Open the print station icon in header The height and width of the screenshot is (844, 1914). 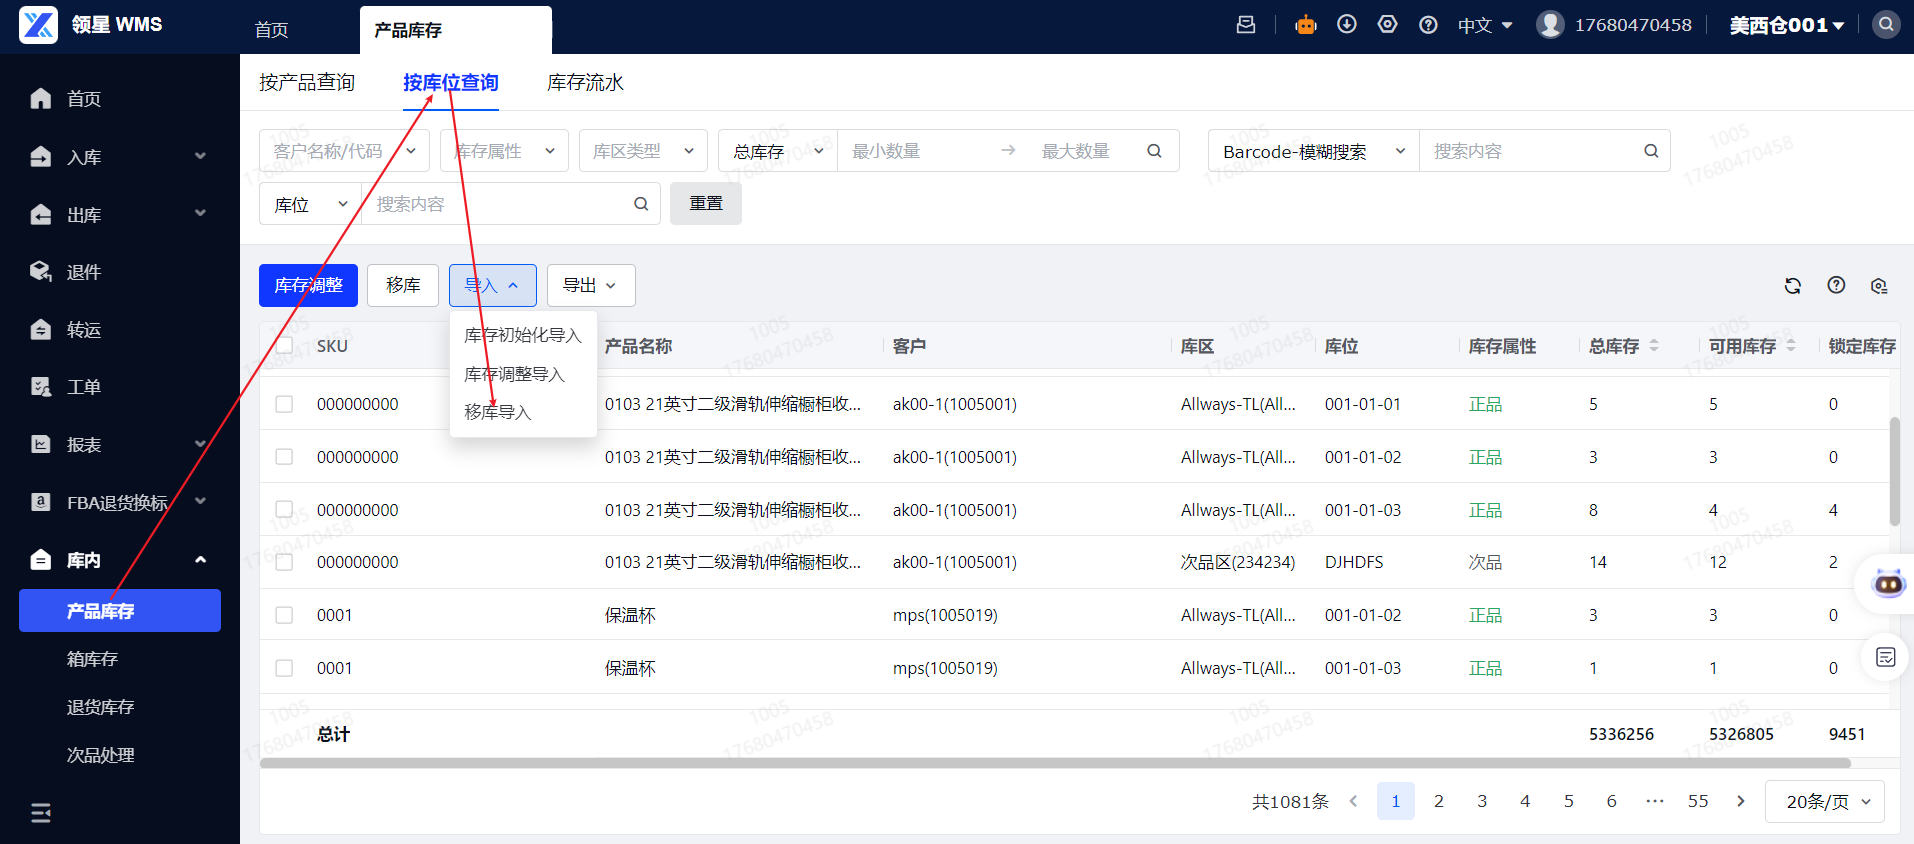click(x=1246, y=25)
